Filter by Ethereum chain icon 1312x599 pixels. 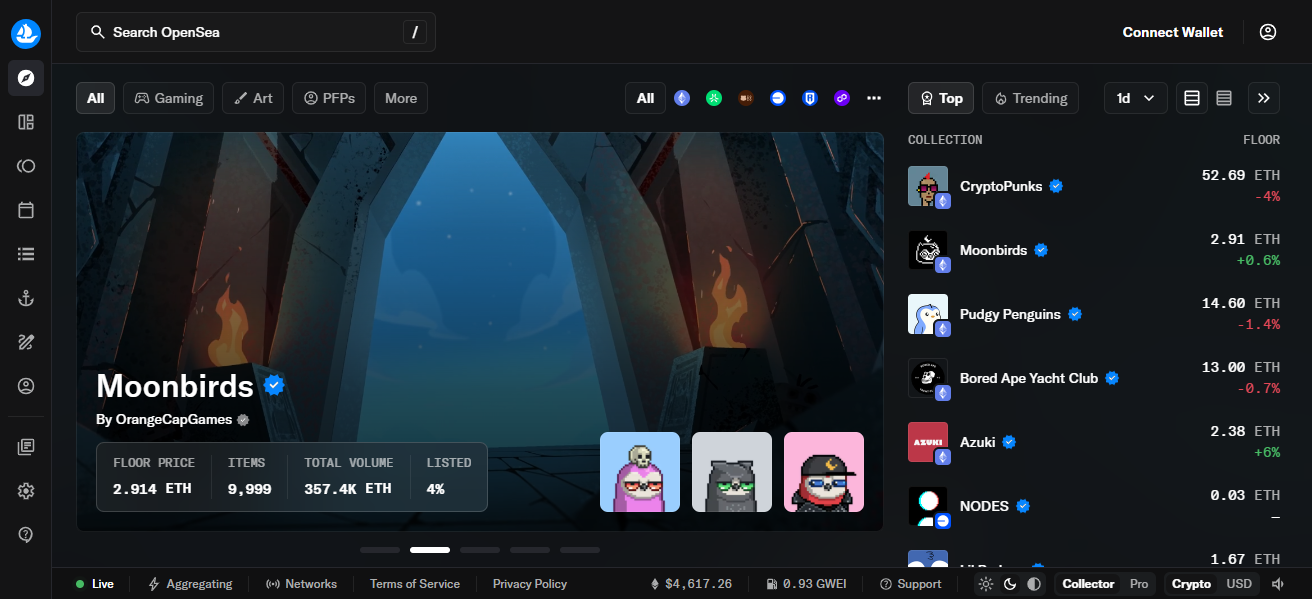[682, 98]
